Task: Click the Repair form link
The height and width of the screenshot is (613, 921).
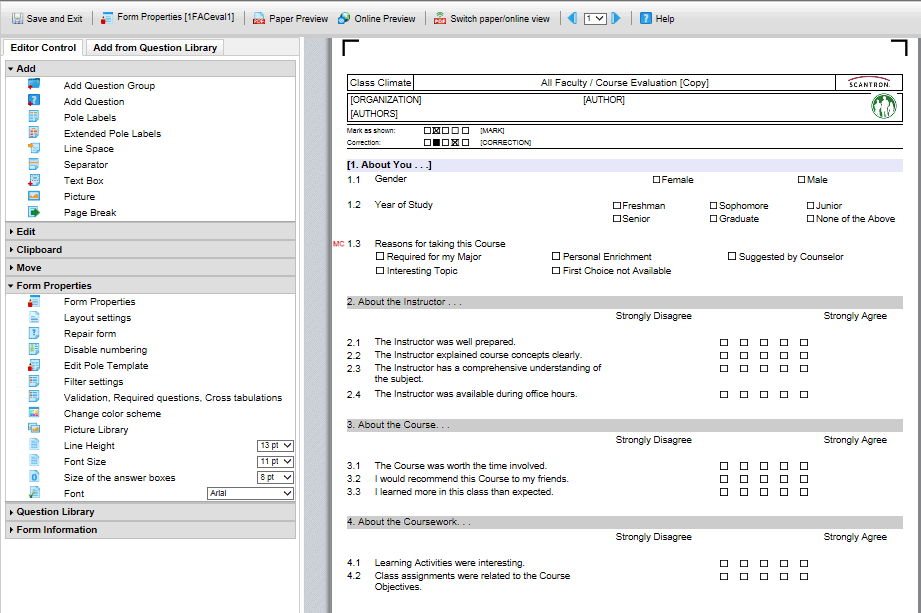Action: coord(90,334)
